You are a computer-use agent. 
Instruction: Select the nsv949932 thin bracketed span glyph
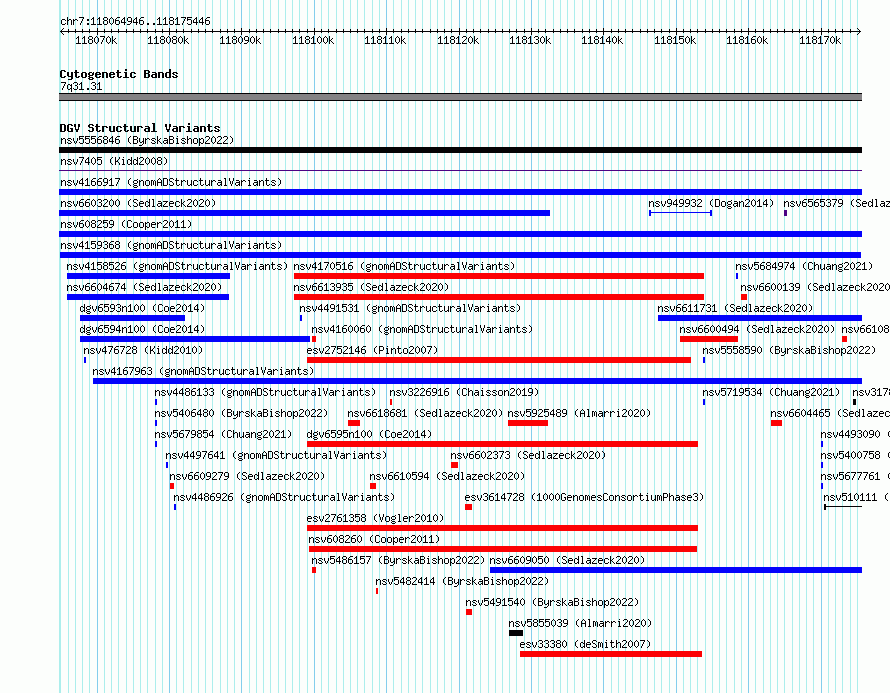point(681,213)
